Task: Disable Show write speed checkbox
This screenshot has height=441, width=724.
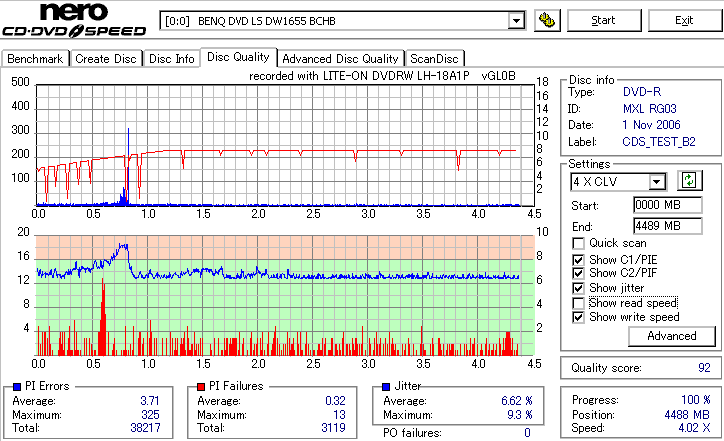Action: 578,317
